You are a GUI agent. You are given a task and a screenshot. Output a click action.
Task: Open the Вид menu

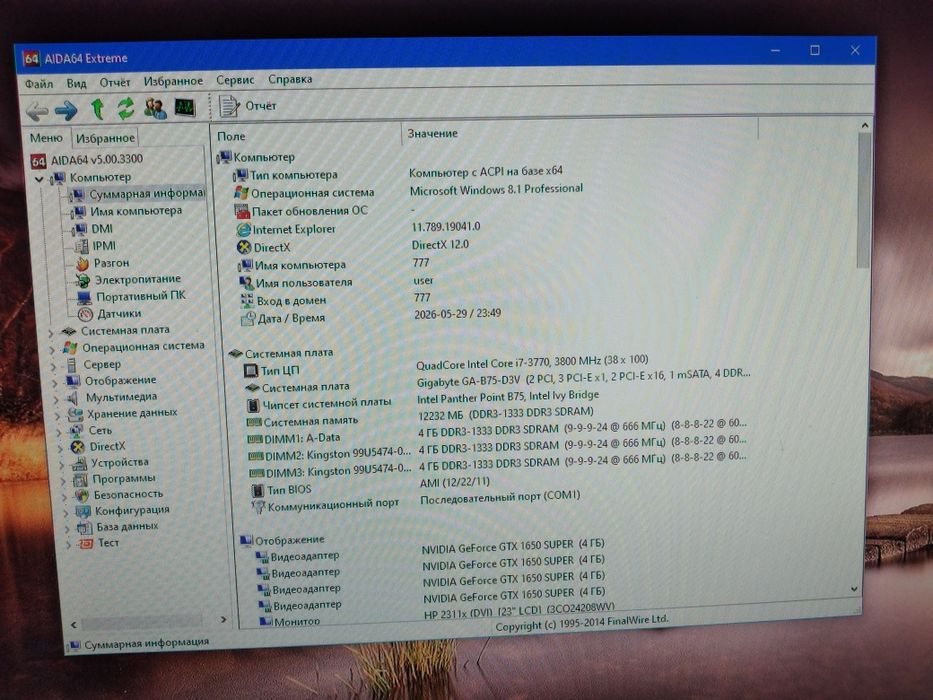click(76, 83)
